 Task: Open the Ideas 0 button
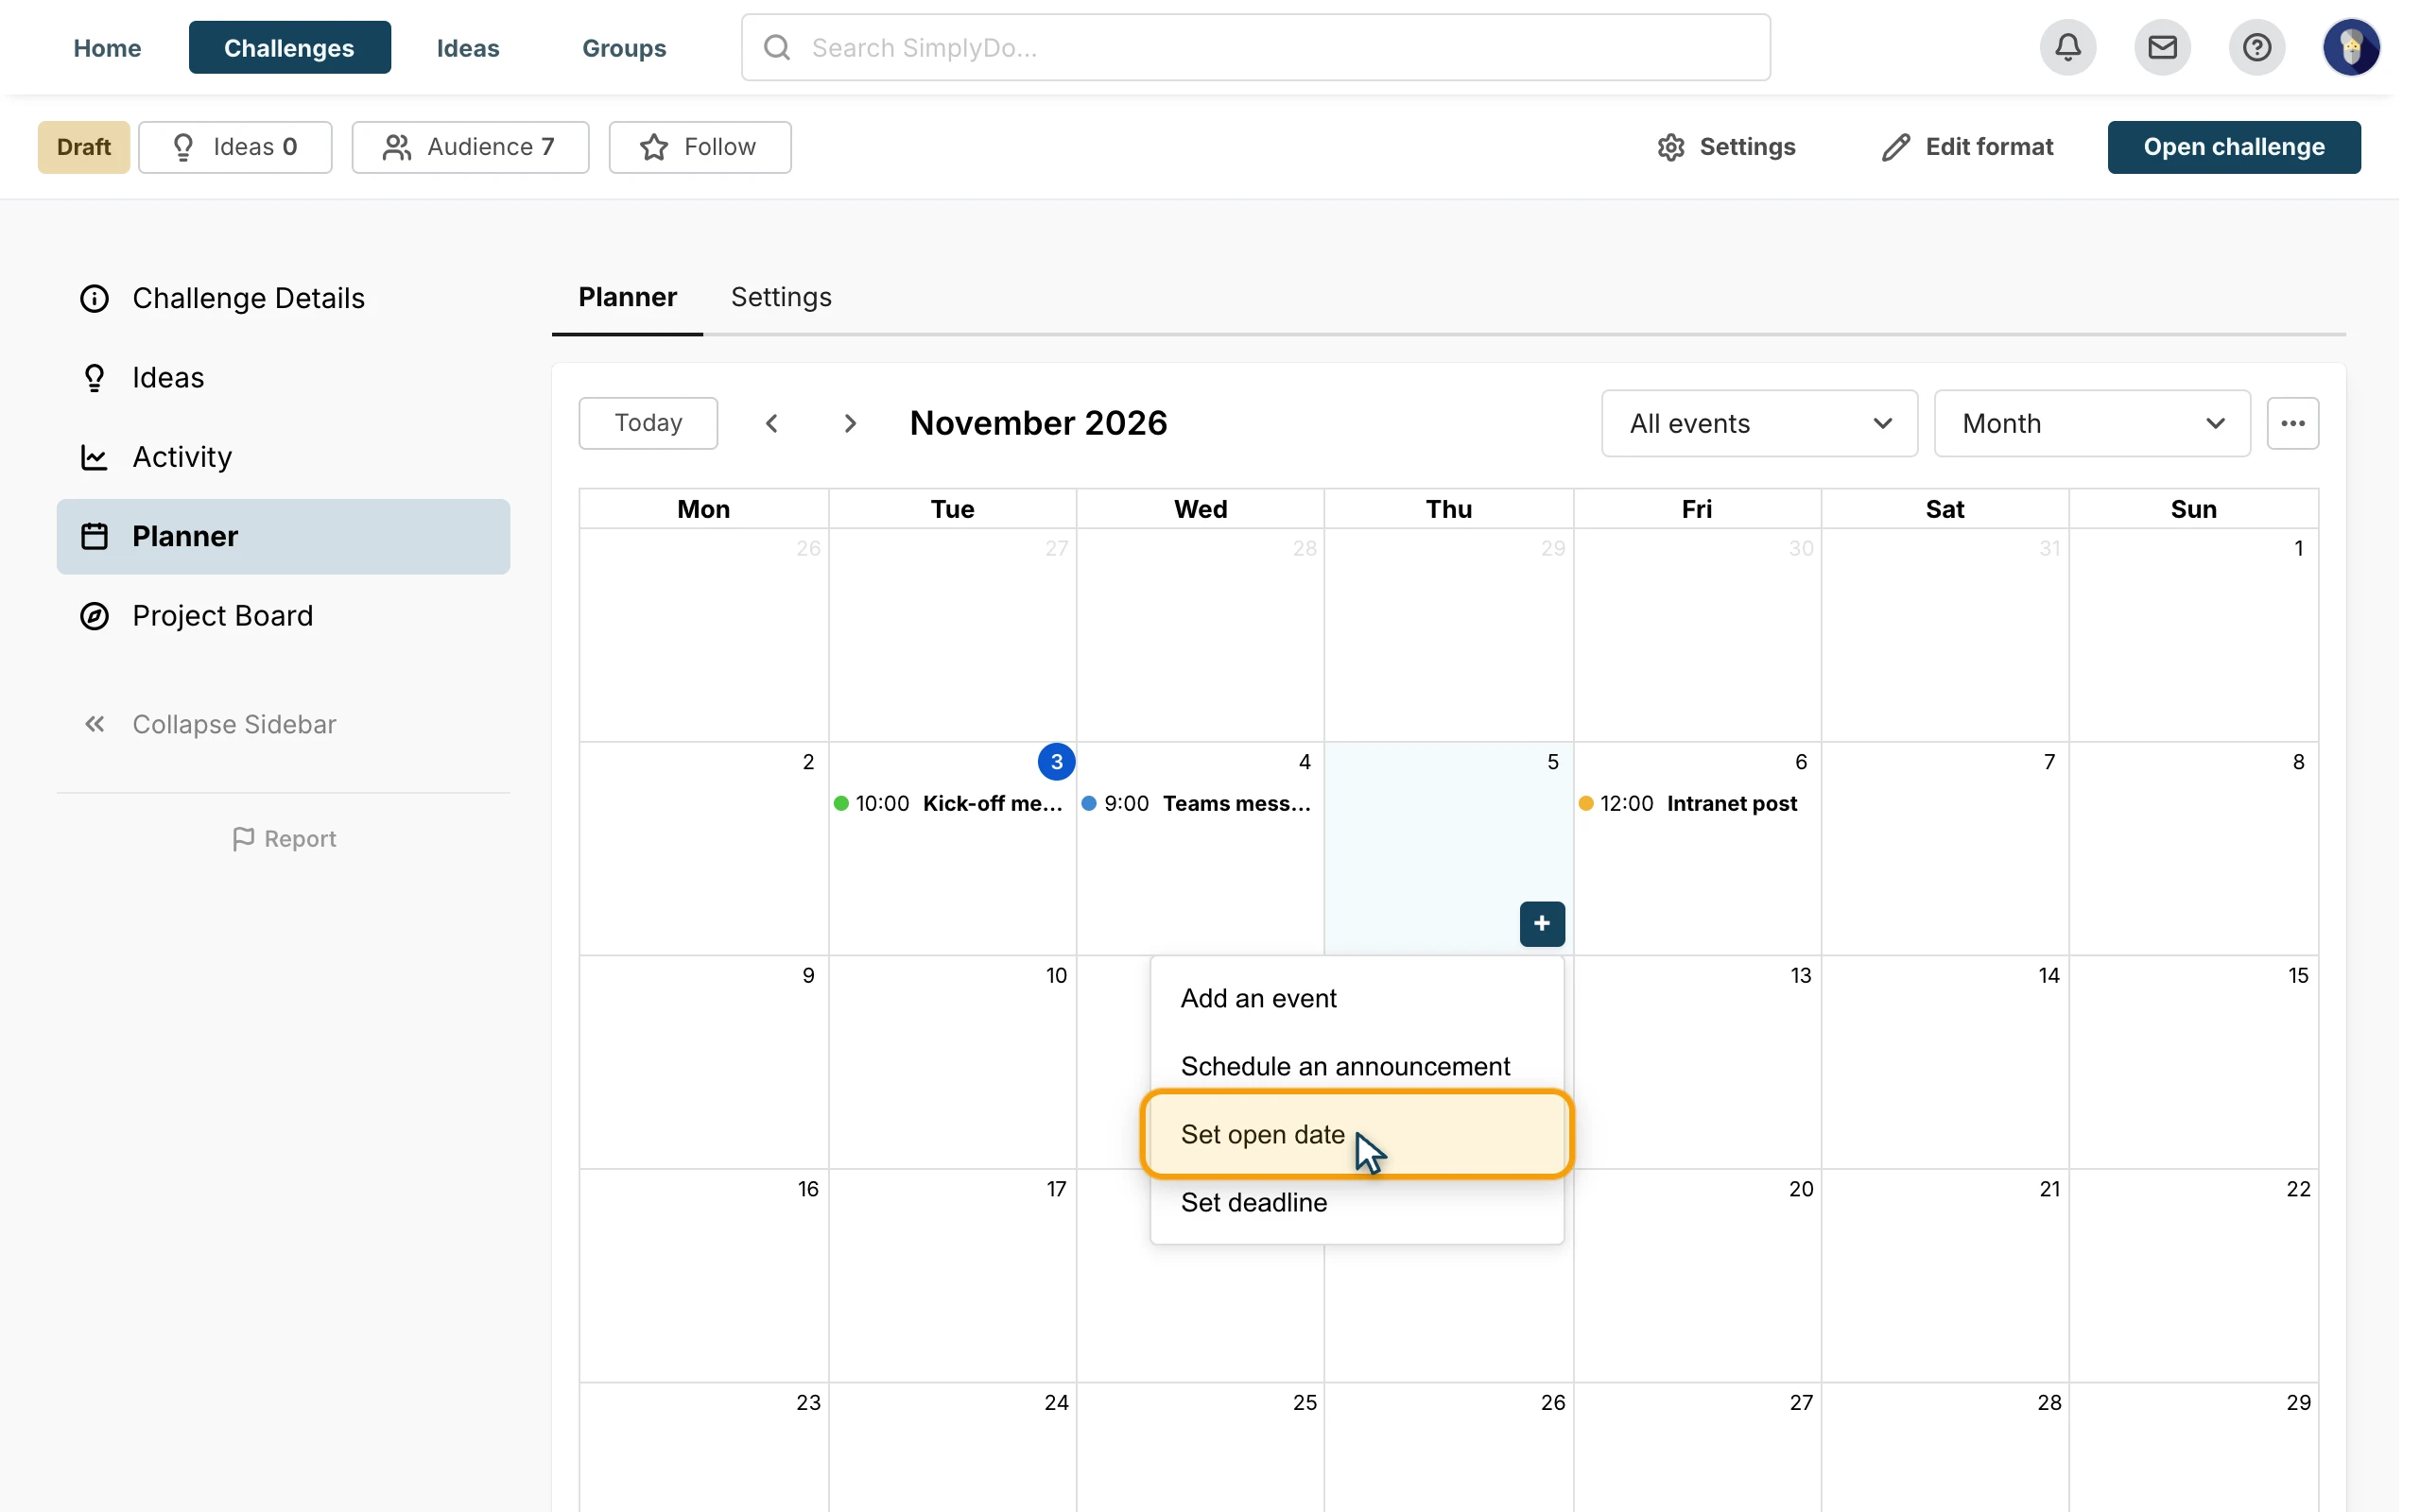click(x=235, y=147)
